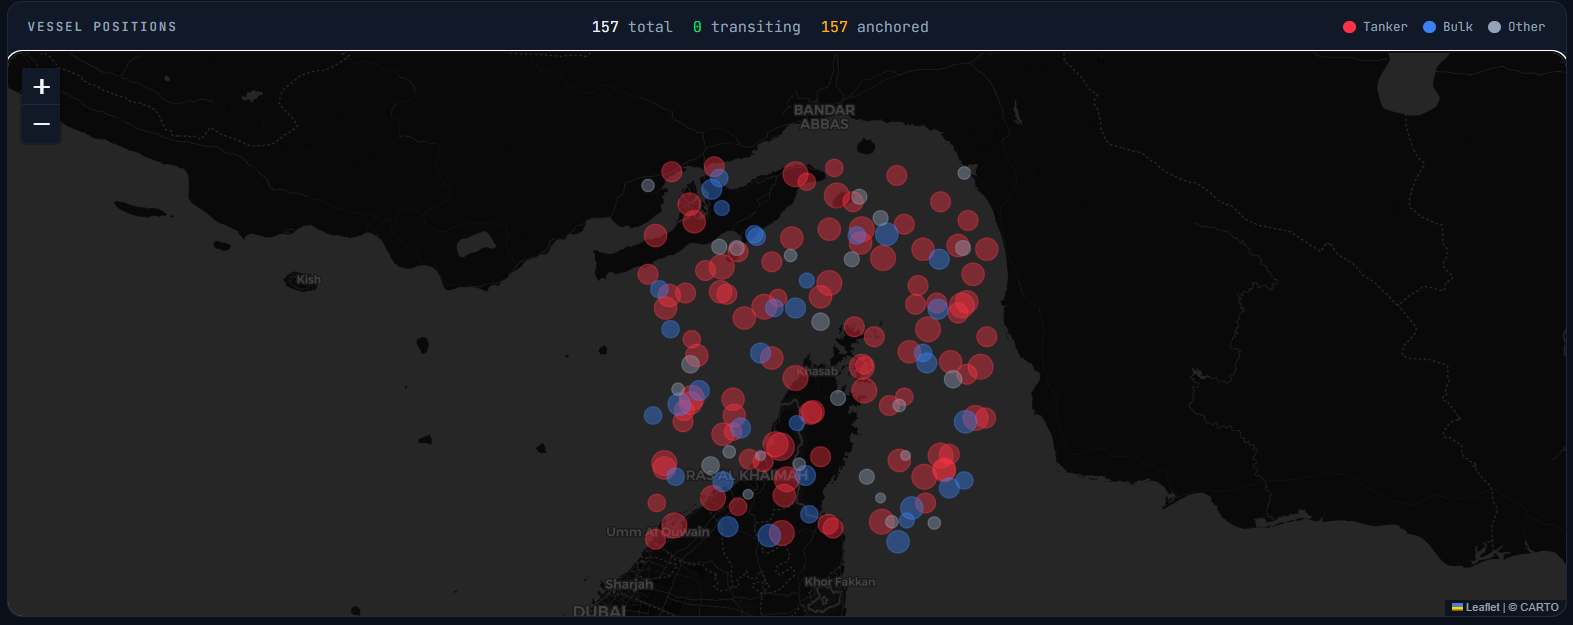Click the Kish island map label
The image size is (1573, 625).
pos(308,280)
